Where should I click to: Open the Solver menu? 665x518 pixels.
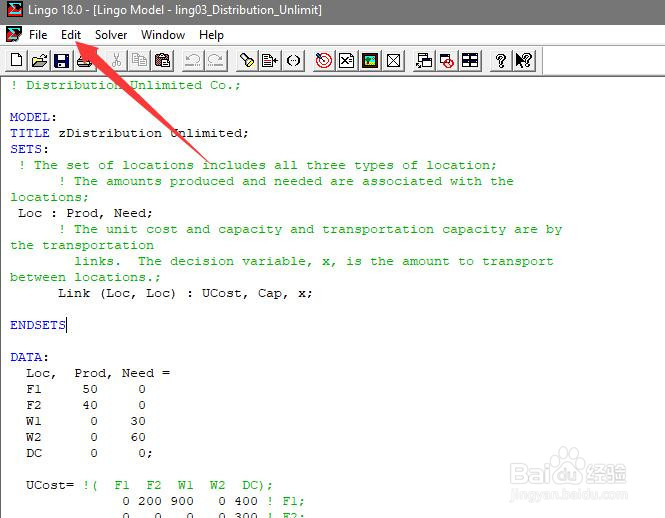(111, 35)
